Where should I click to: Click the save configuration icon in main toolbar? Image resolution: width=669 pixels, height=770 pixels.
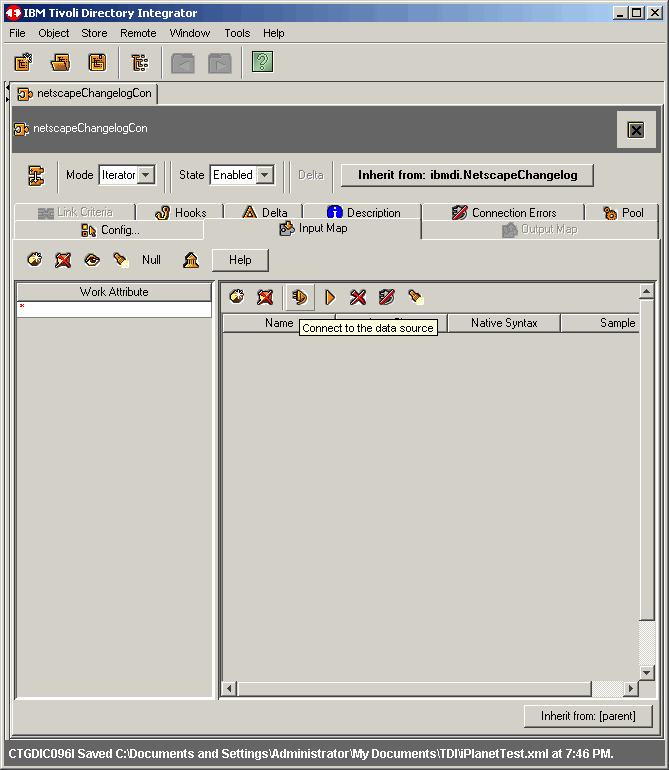(97, 63)
